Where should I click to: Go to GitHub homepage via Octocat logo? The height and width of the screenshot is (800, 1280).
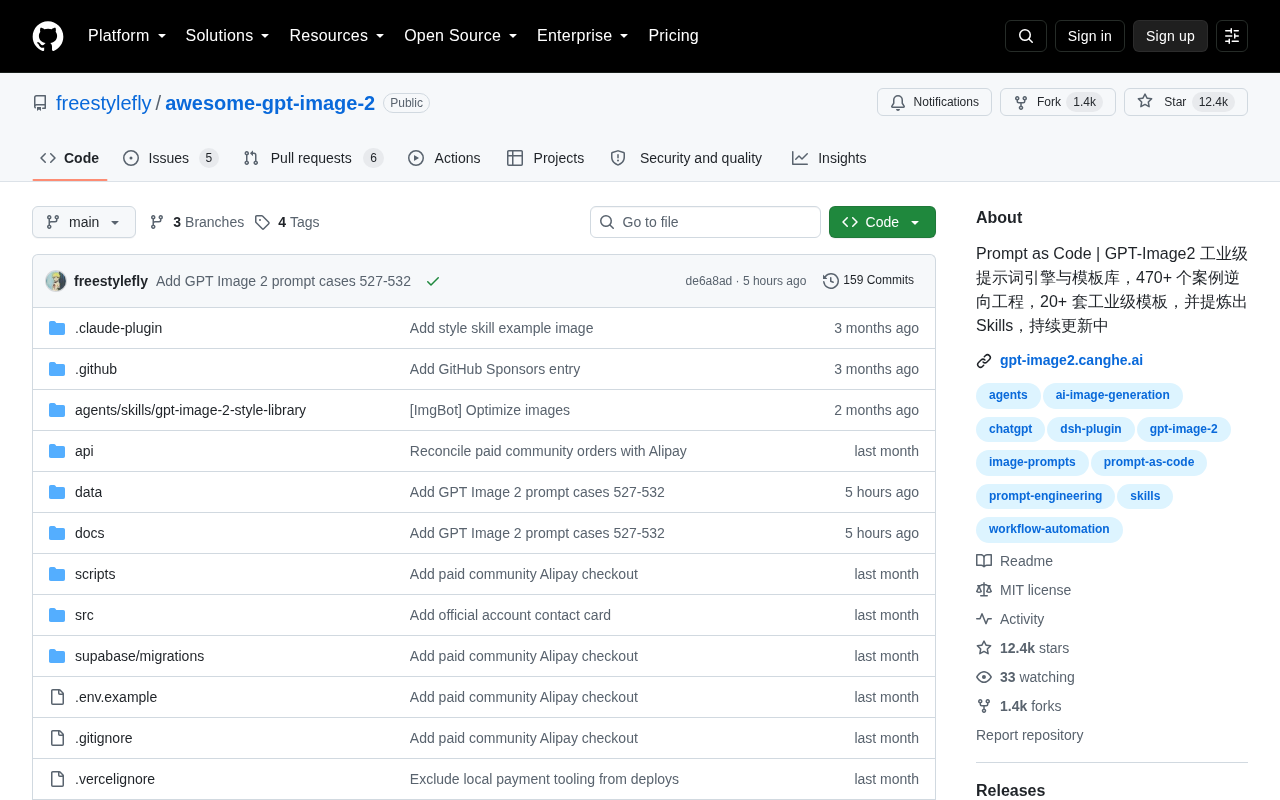click(x=48, y=36)
